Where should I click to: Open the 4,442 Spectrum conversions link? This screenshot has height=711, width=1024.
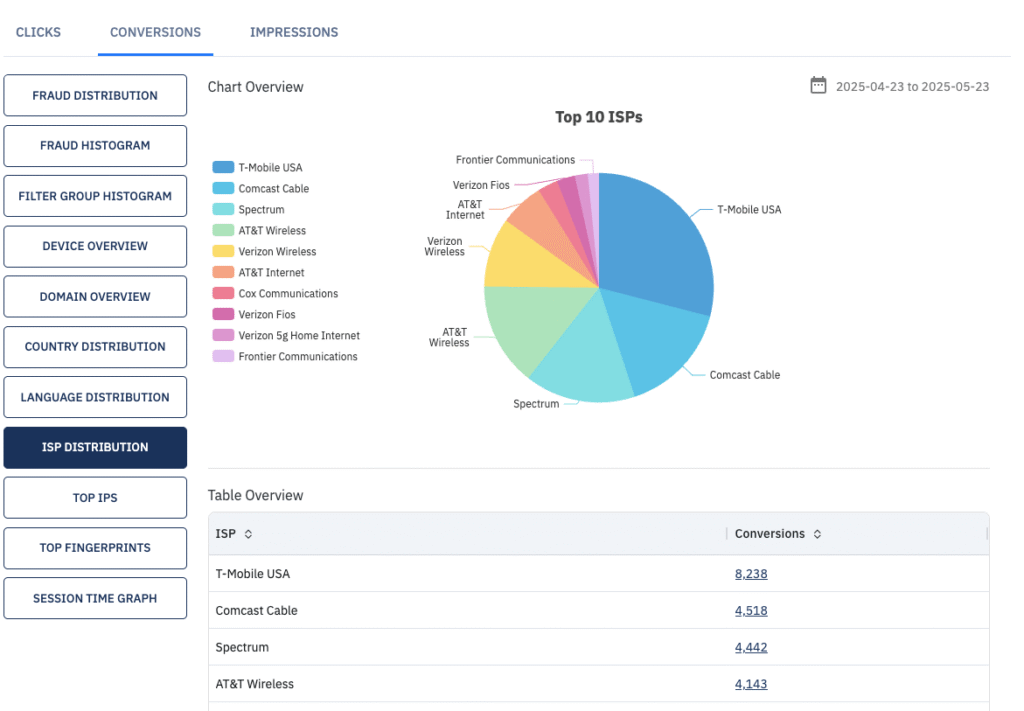point(751,647)
